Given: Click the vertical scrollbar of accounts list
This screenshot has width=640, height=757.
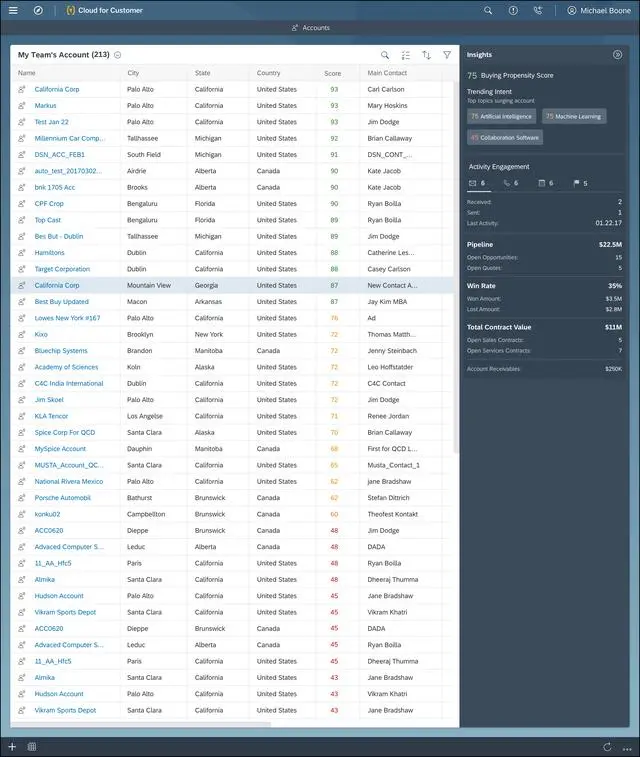Looking at the screenshot, I should [456, 268].
